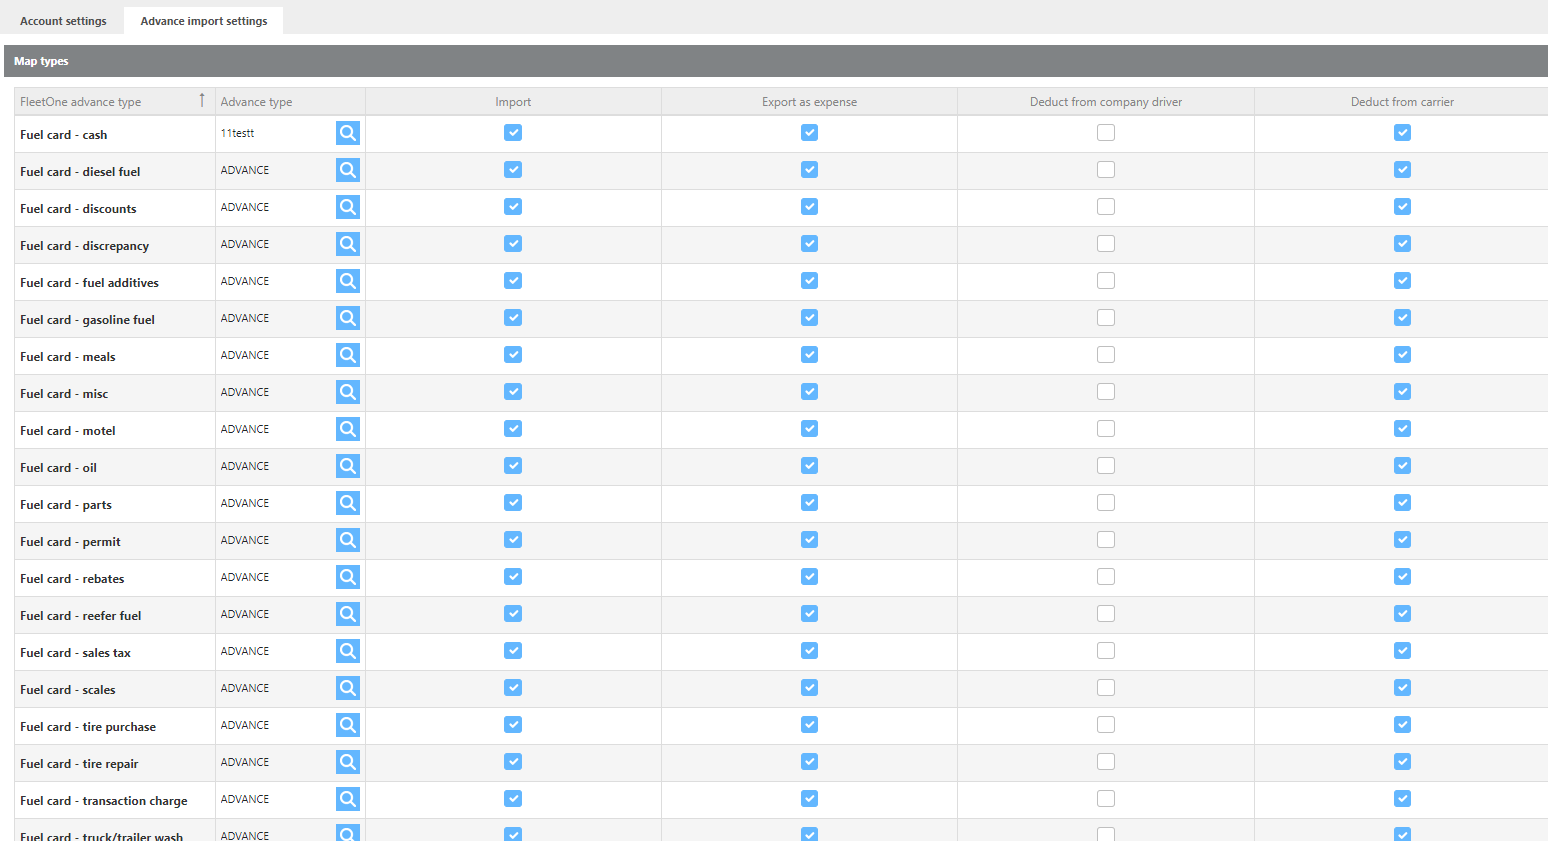This screenshot has height=841, width=1548.
Task: Click the Advance type column header
Action: tap(257, 102)
